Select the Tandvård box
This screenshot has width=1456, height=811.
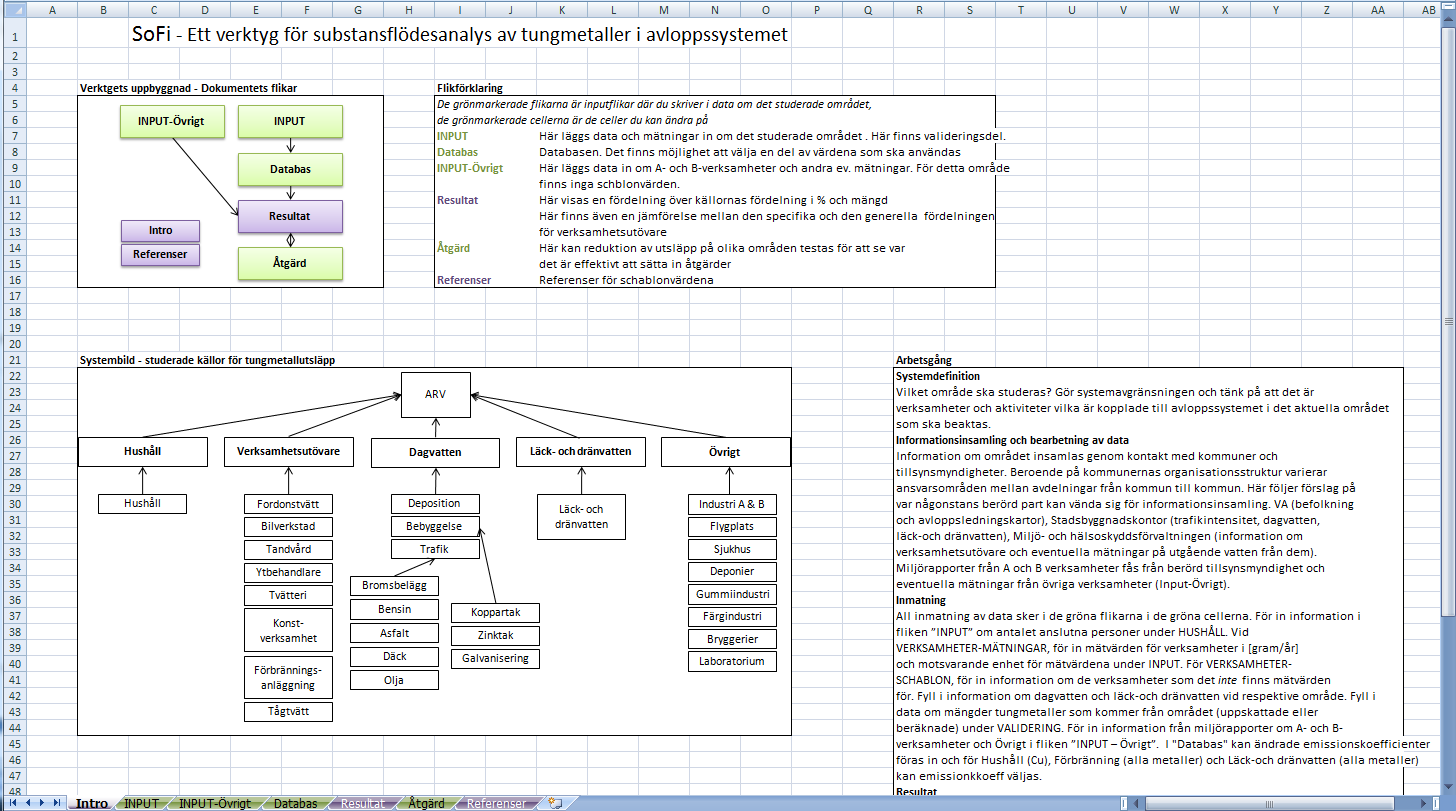pyautogui.click(x=289, y=550)
